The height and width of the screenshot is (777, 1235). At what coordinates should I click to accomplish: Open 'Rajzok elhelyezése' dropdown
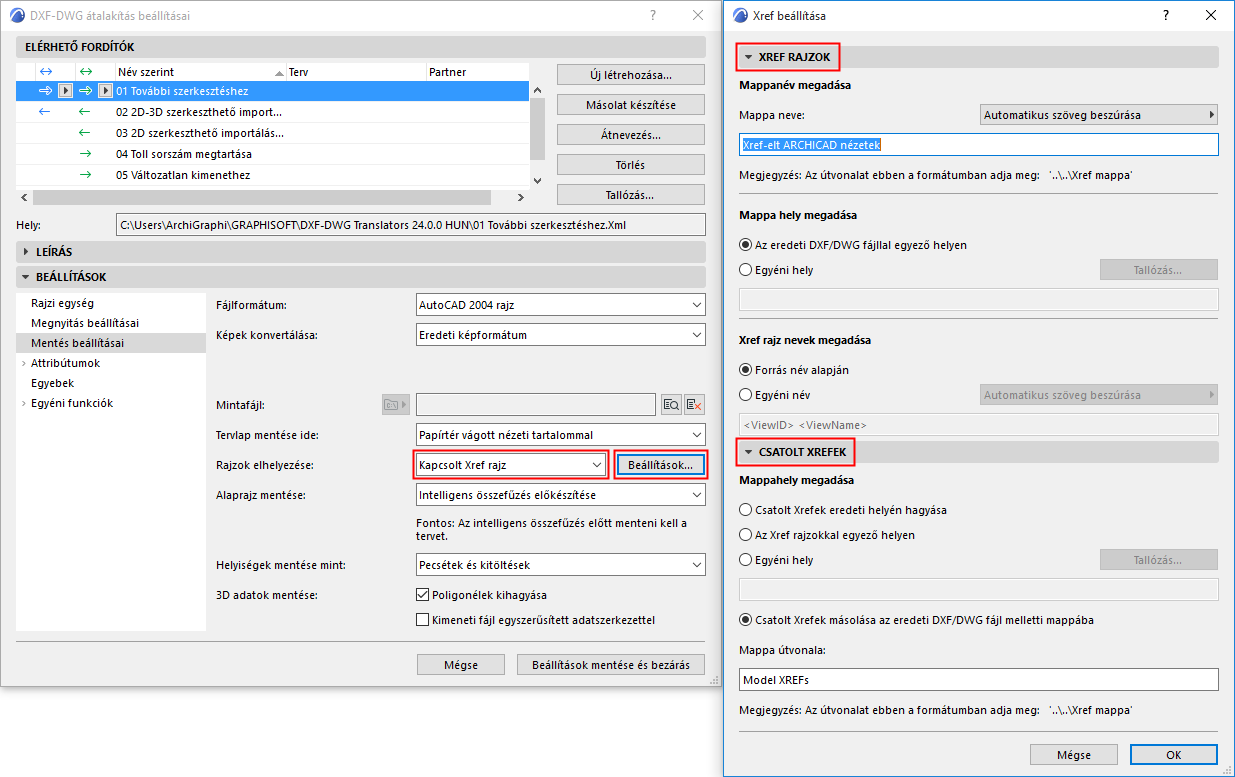pos(510,465)
